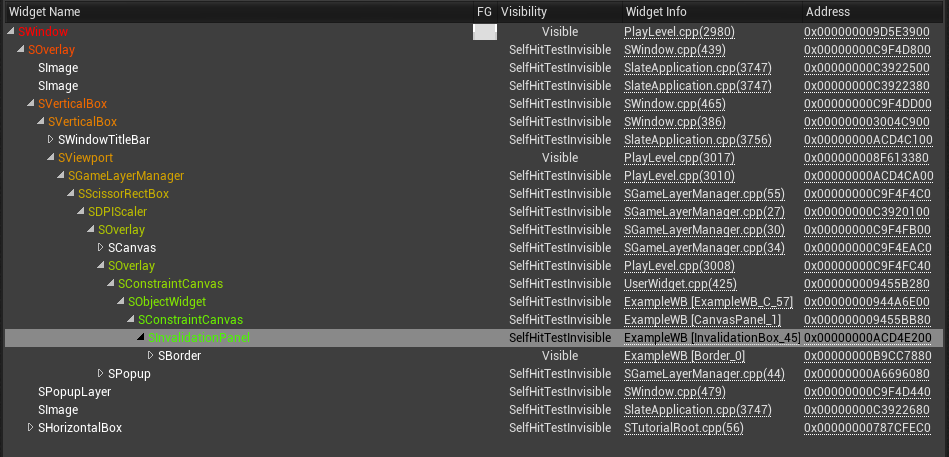
Task: Select the SPopupLayer tree row
Action: [474, 392]
